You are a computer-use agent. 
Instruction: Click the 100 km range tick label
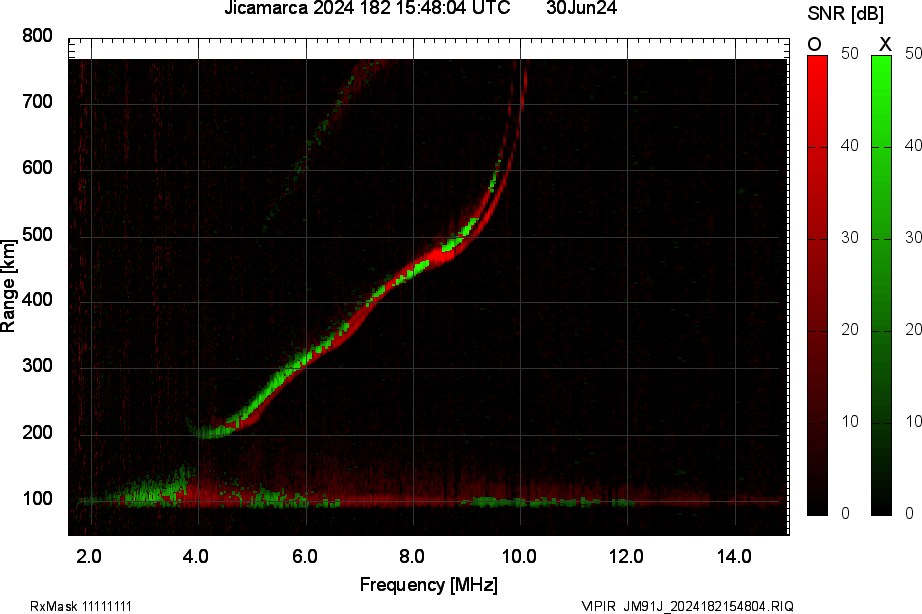tap(37, 499)
